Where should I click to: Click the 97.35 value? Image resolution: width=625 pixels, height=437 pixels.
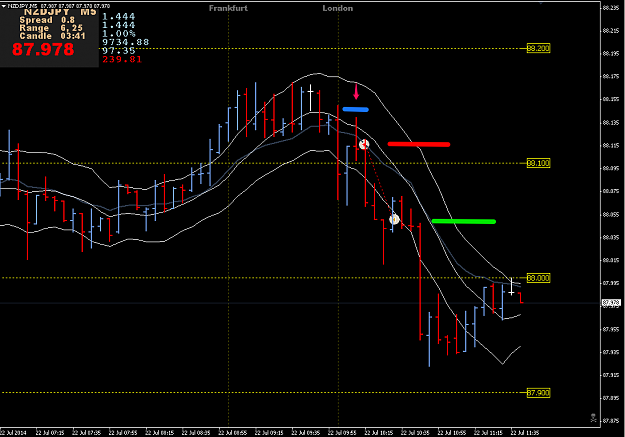click(119, 51)
